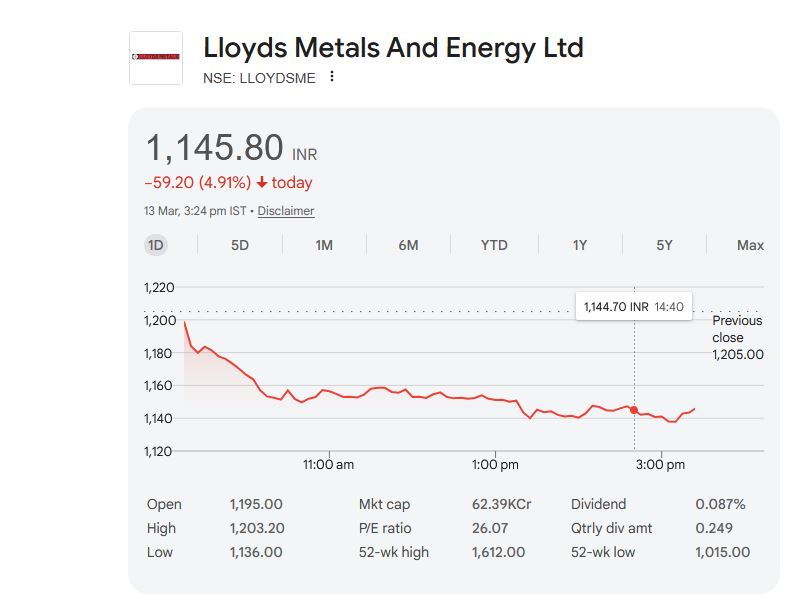Viewport: 799px width, 616px height.
Task: Show the 6M price chart
Action: (408, 245)
